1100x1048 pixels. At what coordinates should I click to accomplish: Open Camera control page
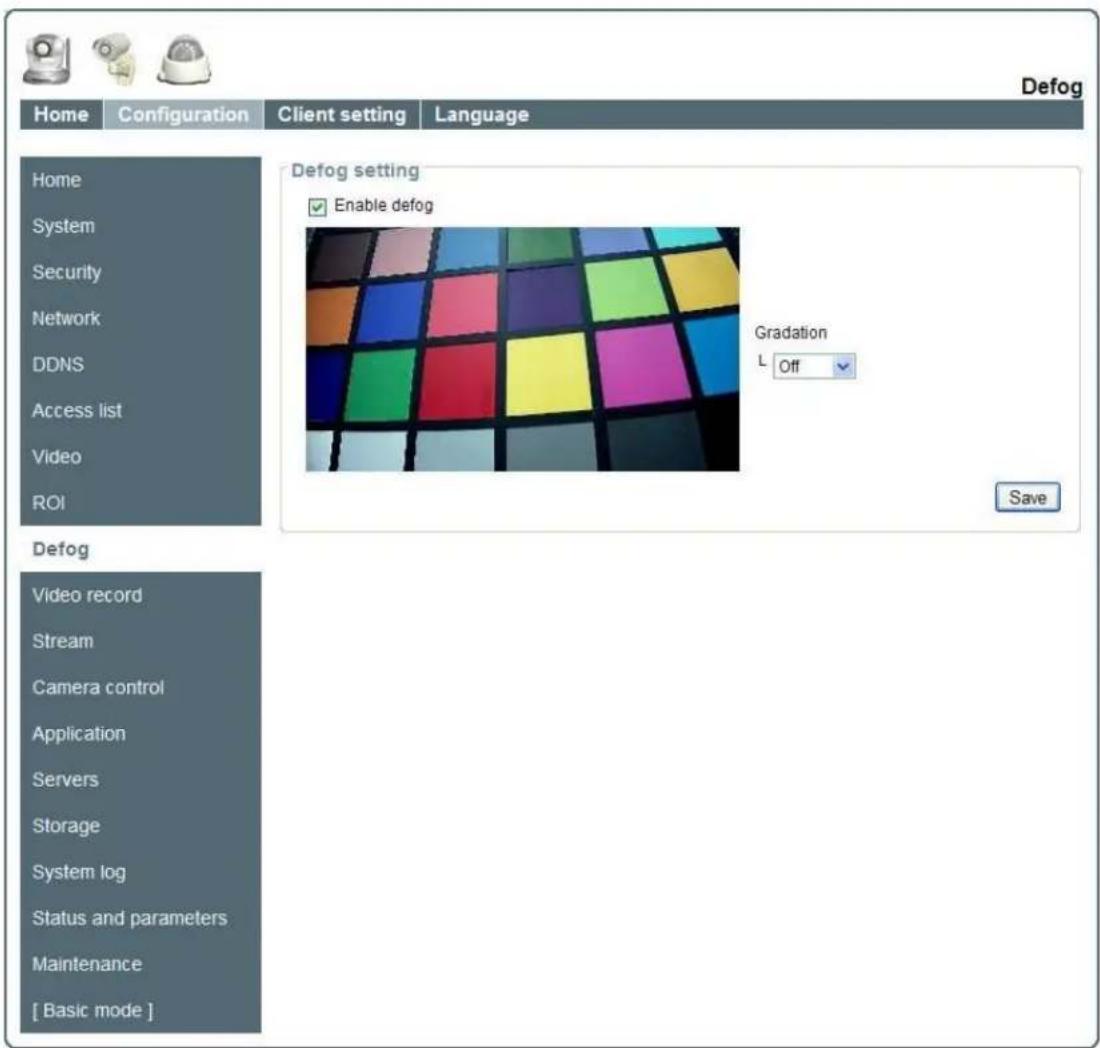click(140, 687)
